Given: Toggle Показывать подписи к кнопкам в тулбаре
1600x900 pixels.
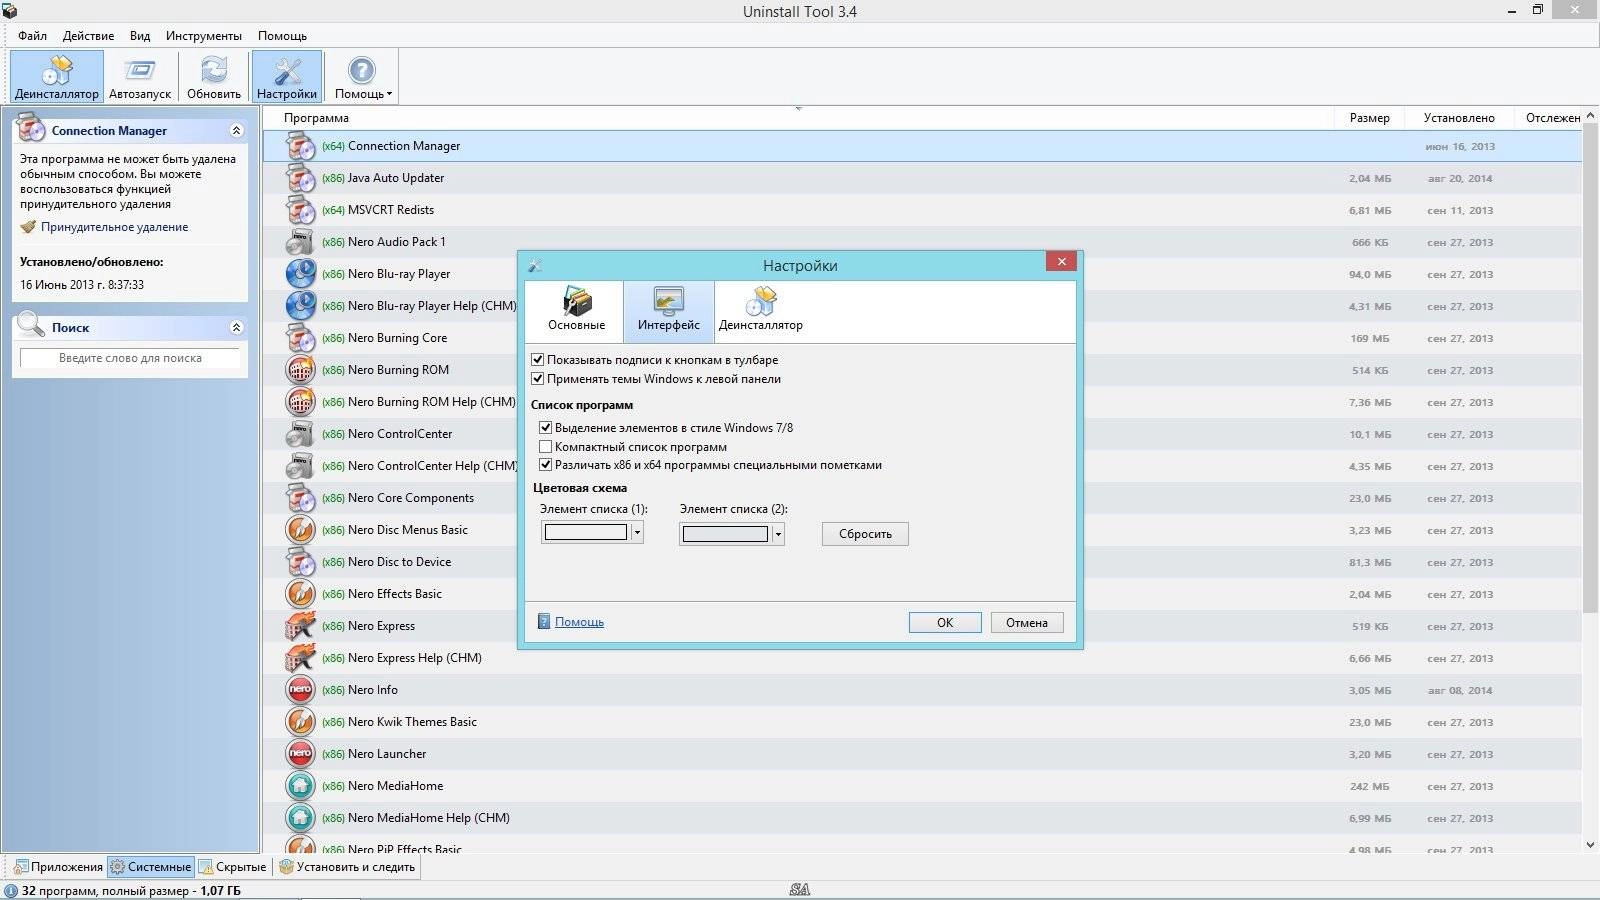Looking at the screenshot, I should pyautogui.click(x=538, y=359).
